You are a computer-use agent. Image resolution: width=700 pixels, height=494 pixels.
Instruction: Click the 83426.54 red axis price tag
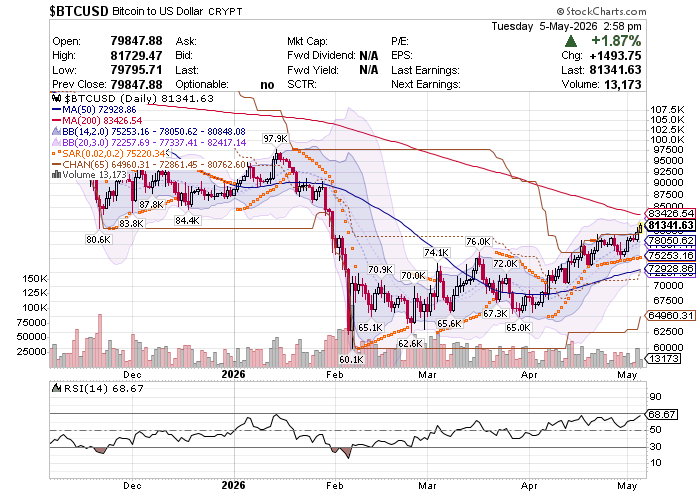click(x=671, y=214)
